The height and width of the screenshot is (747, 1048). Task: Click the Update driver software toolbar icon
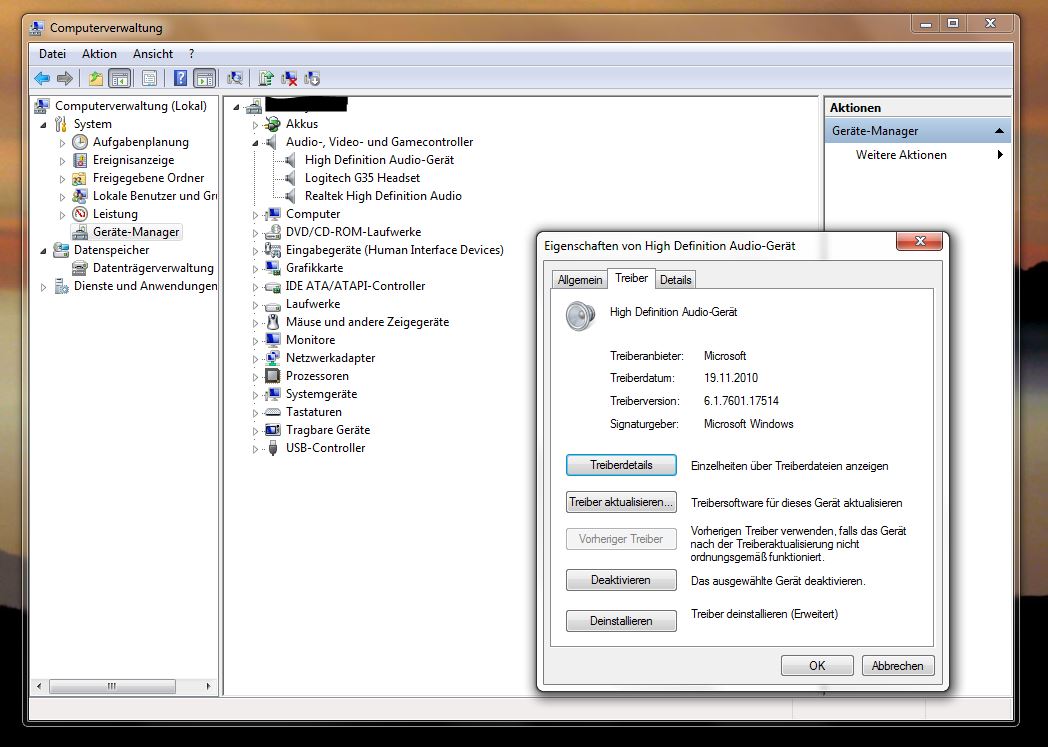266,79
